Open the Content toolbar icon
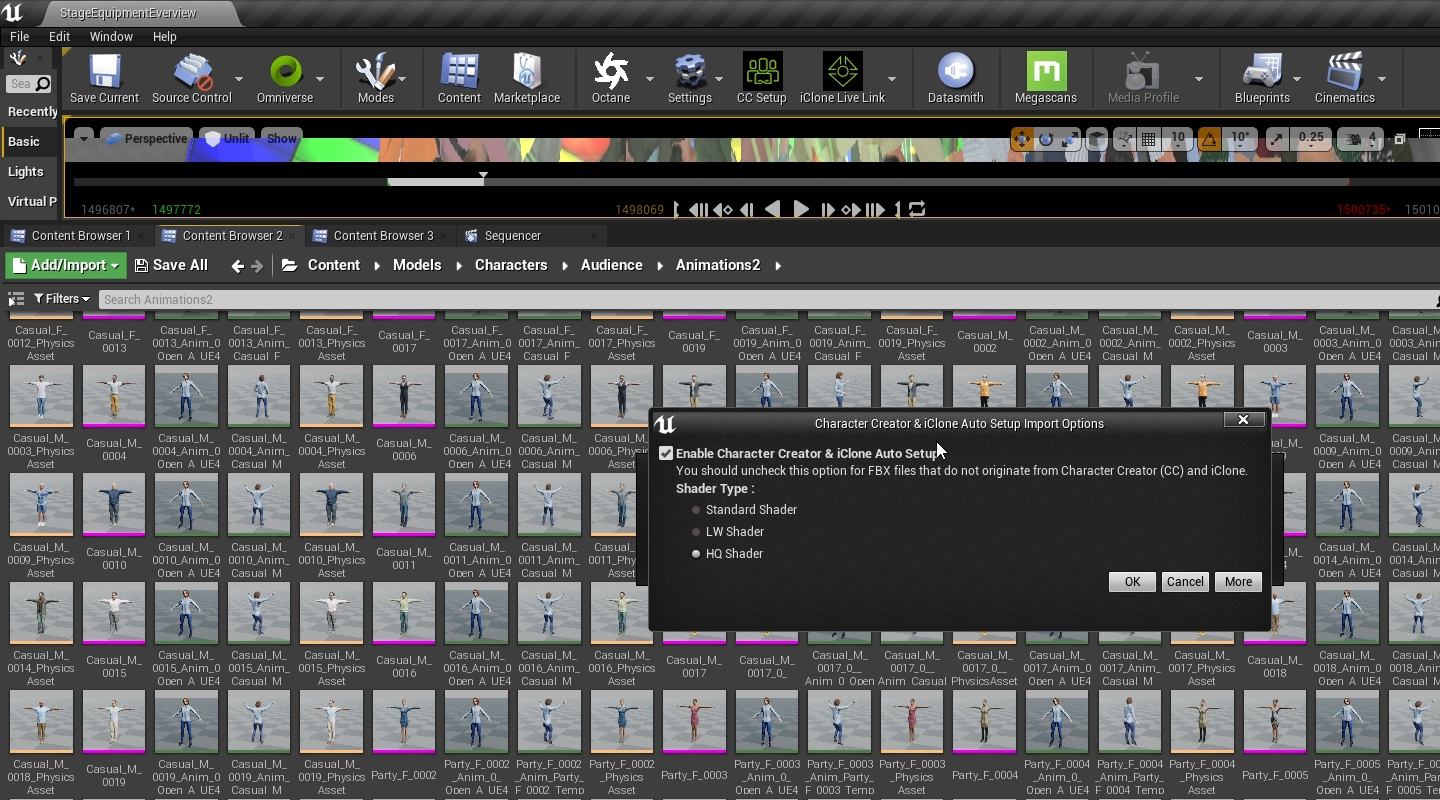Viewport: 1440px width, 800px height. click(x=459, y=78)
